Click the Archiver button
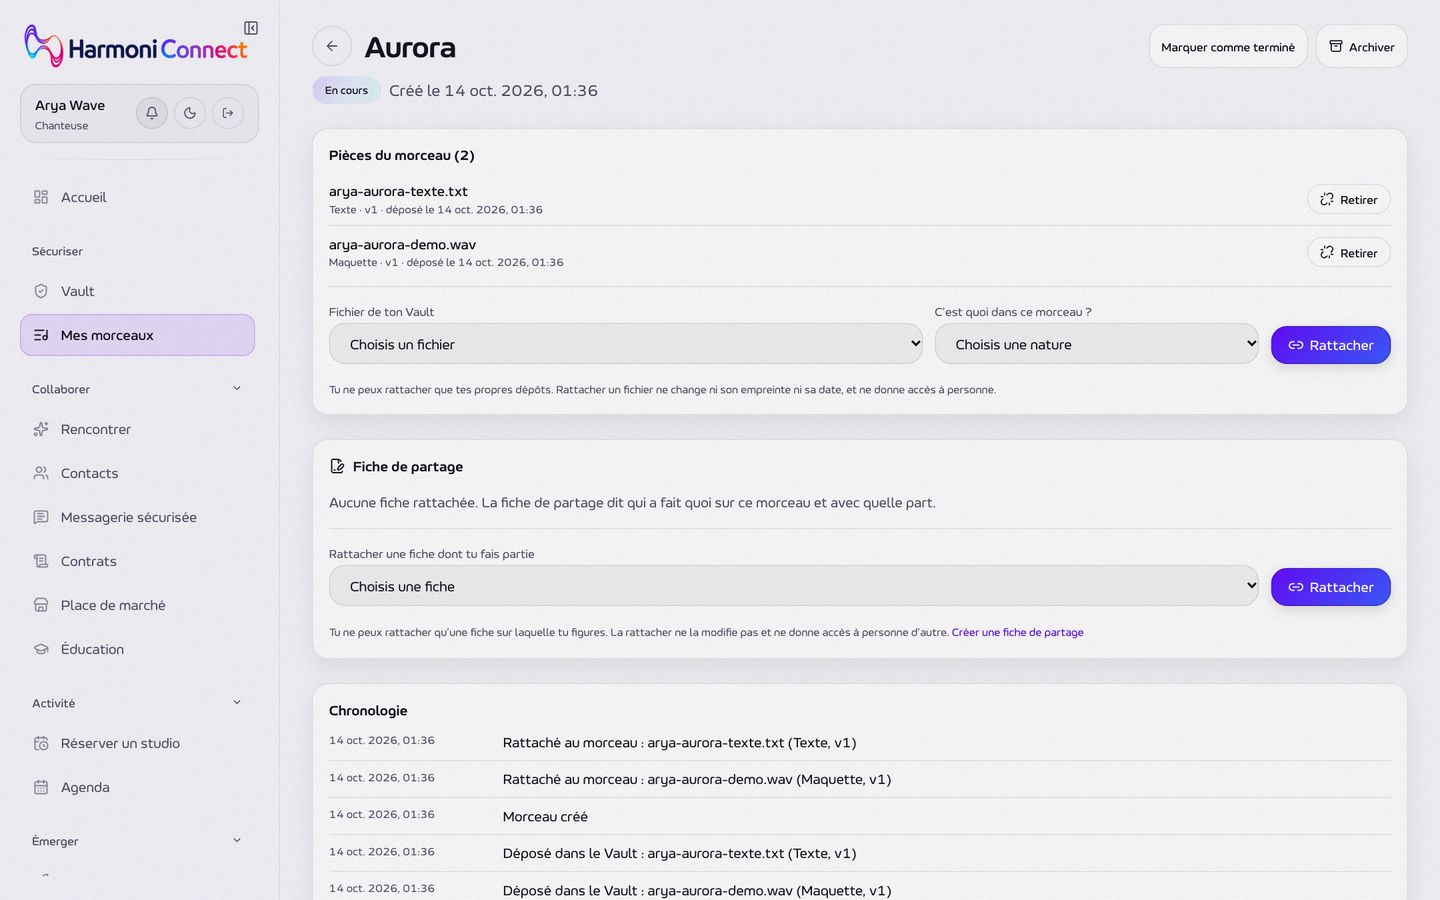Viewport: 1440px width, 900px height. (x=1361, y=47)
